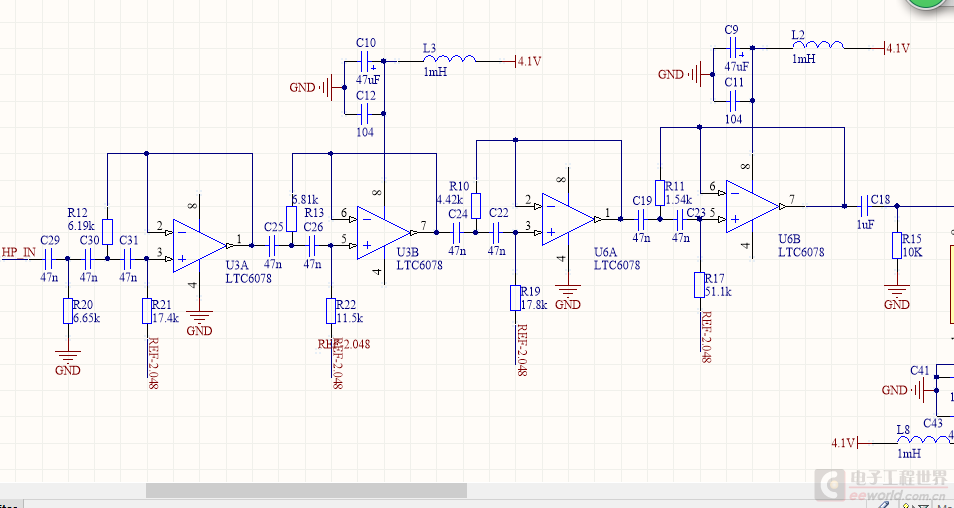Select resistor R19 symbol
Image resolution: width=954 pixels, height=508 pixels.
[x=515, y=298]
